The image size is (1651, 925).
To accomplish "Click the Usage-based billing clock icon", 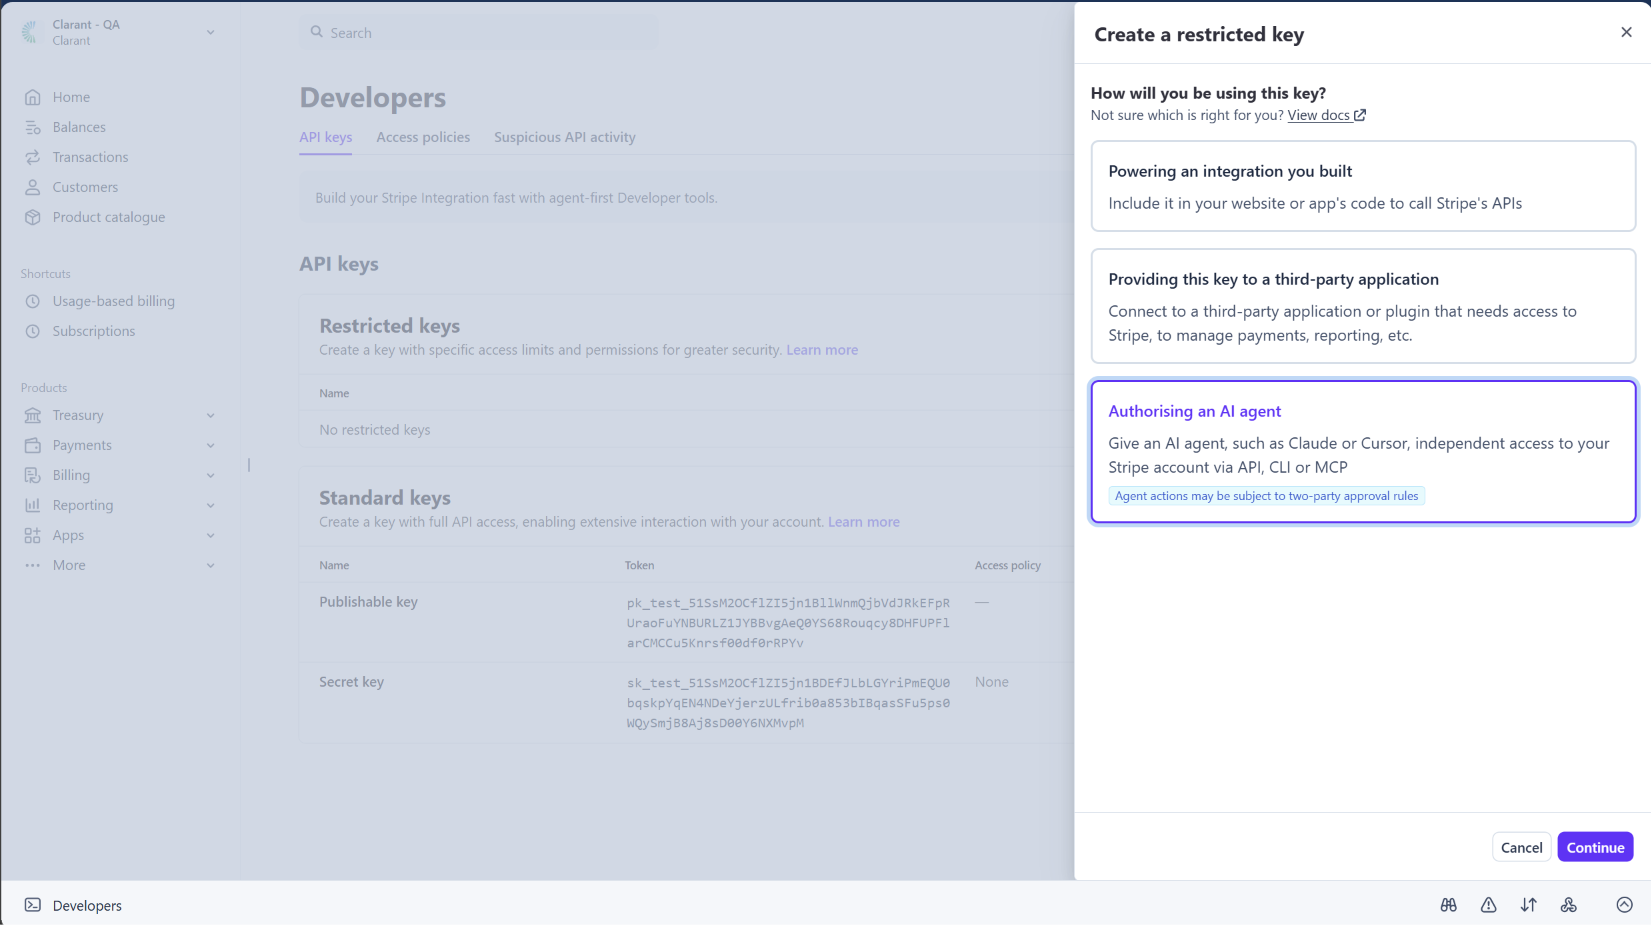I will click(33, 301).
